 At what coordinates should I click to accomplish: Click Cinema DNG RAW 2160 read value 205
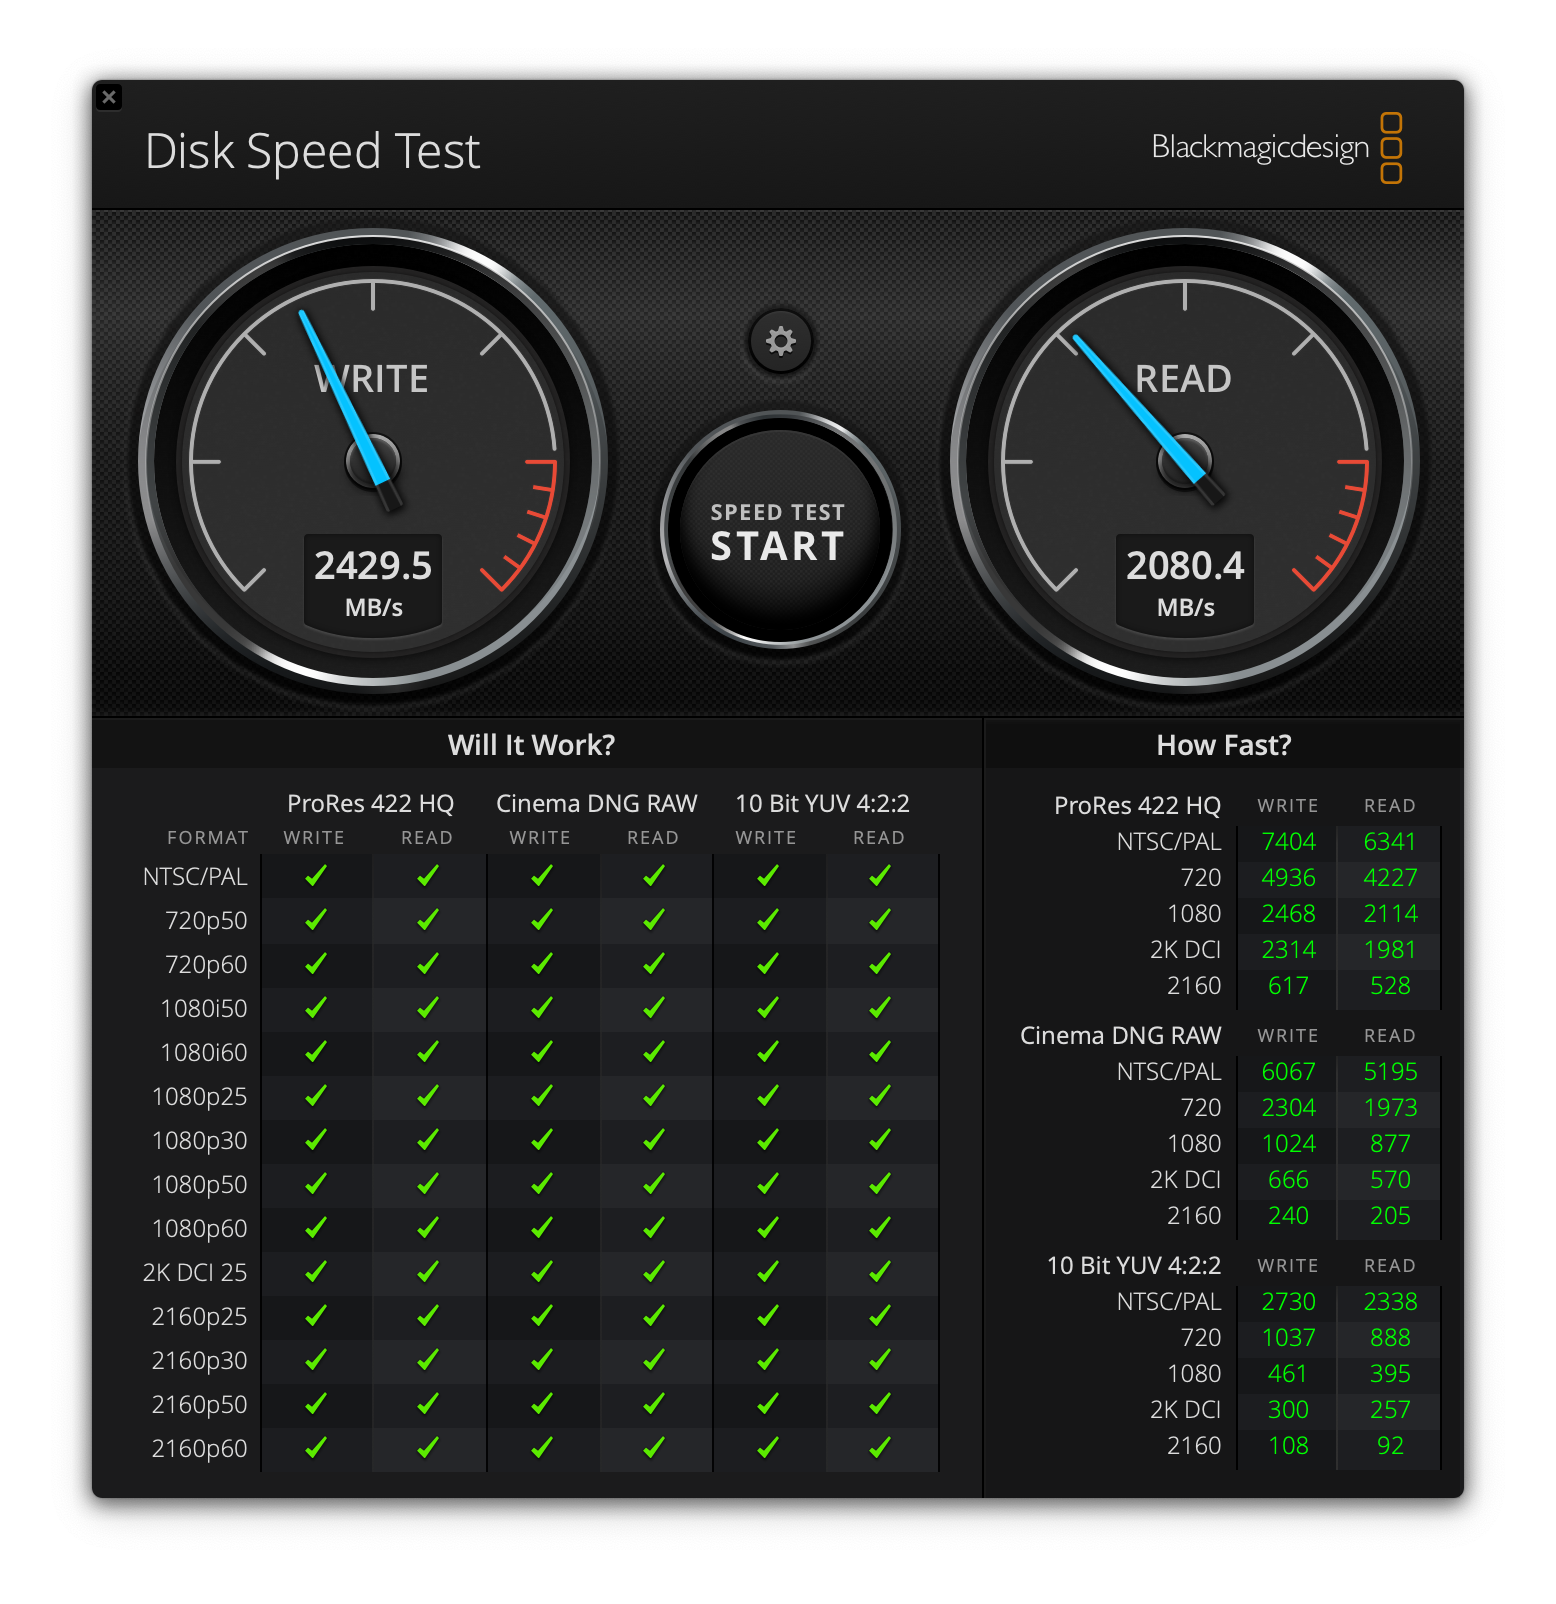[1390, 1216]
